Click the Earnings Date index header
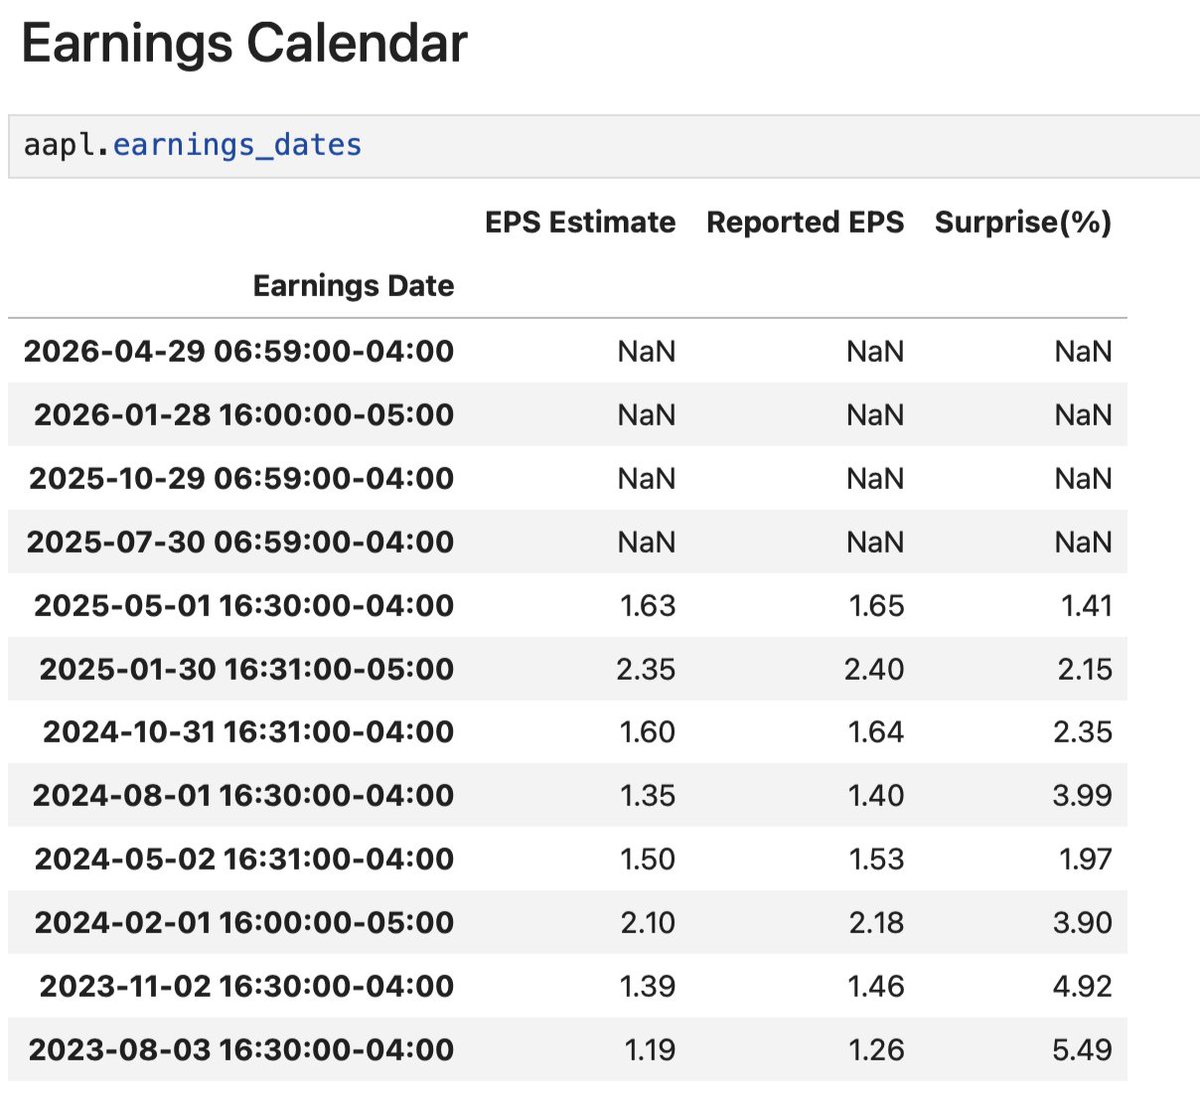Screen dimensions: 1200x1113 pos(353,286)
